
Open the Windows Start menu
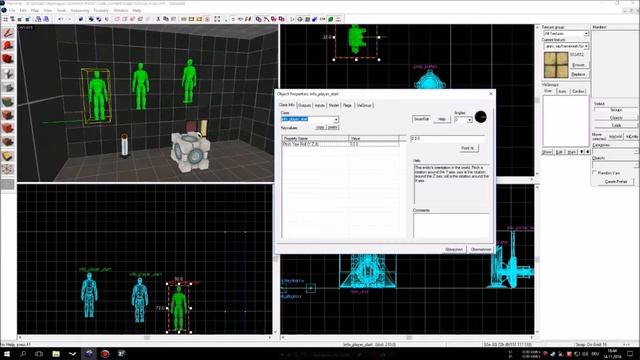(x=7, y=354)
